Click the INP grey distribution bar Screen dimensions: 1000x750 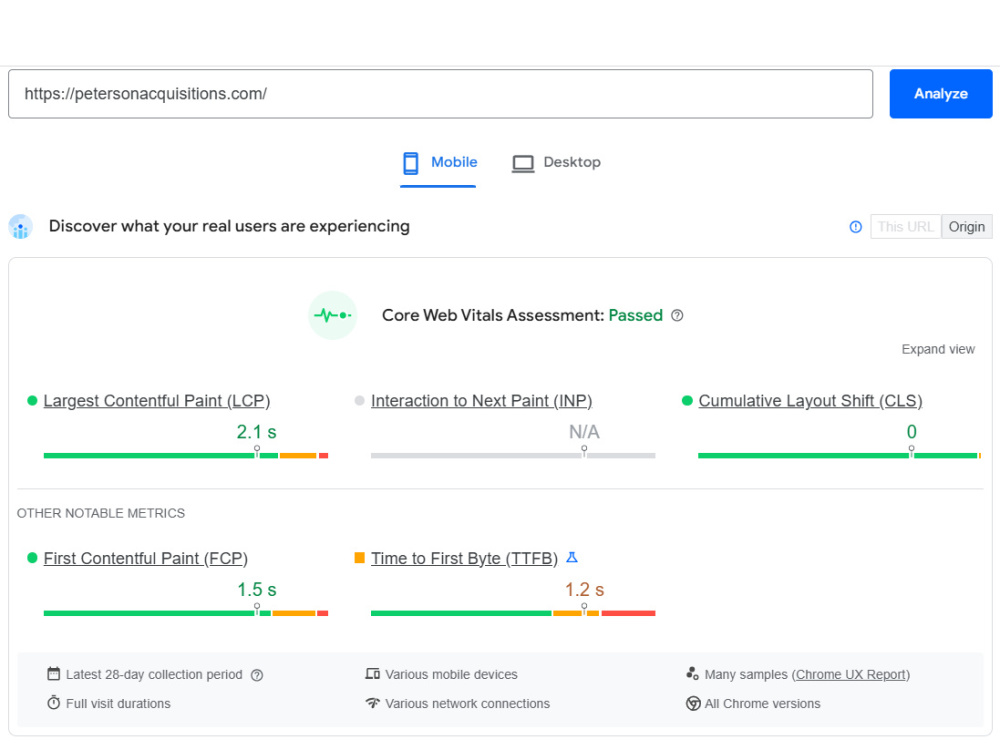513,455
